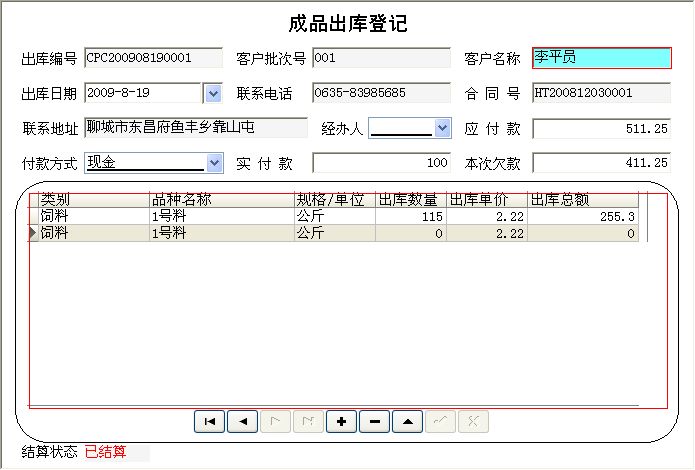Click the 品种名称 column header
The height and width of the screenshot is (470, 695).
point(220,199)
